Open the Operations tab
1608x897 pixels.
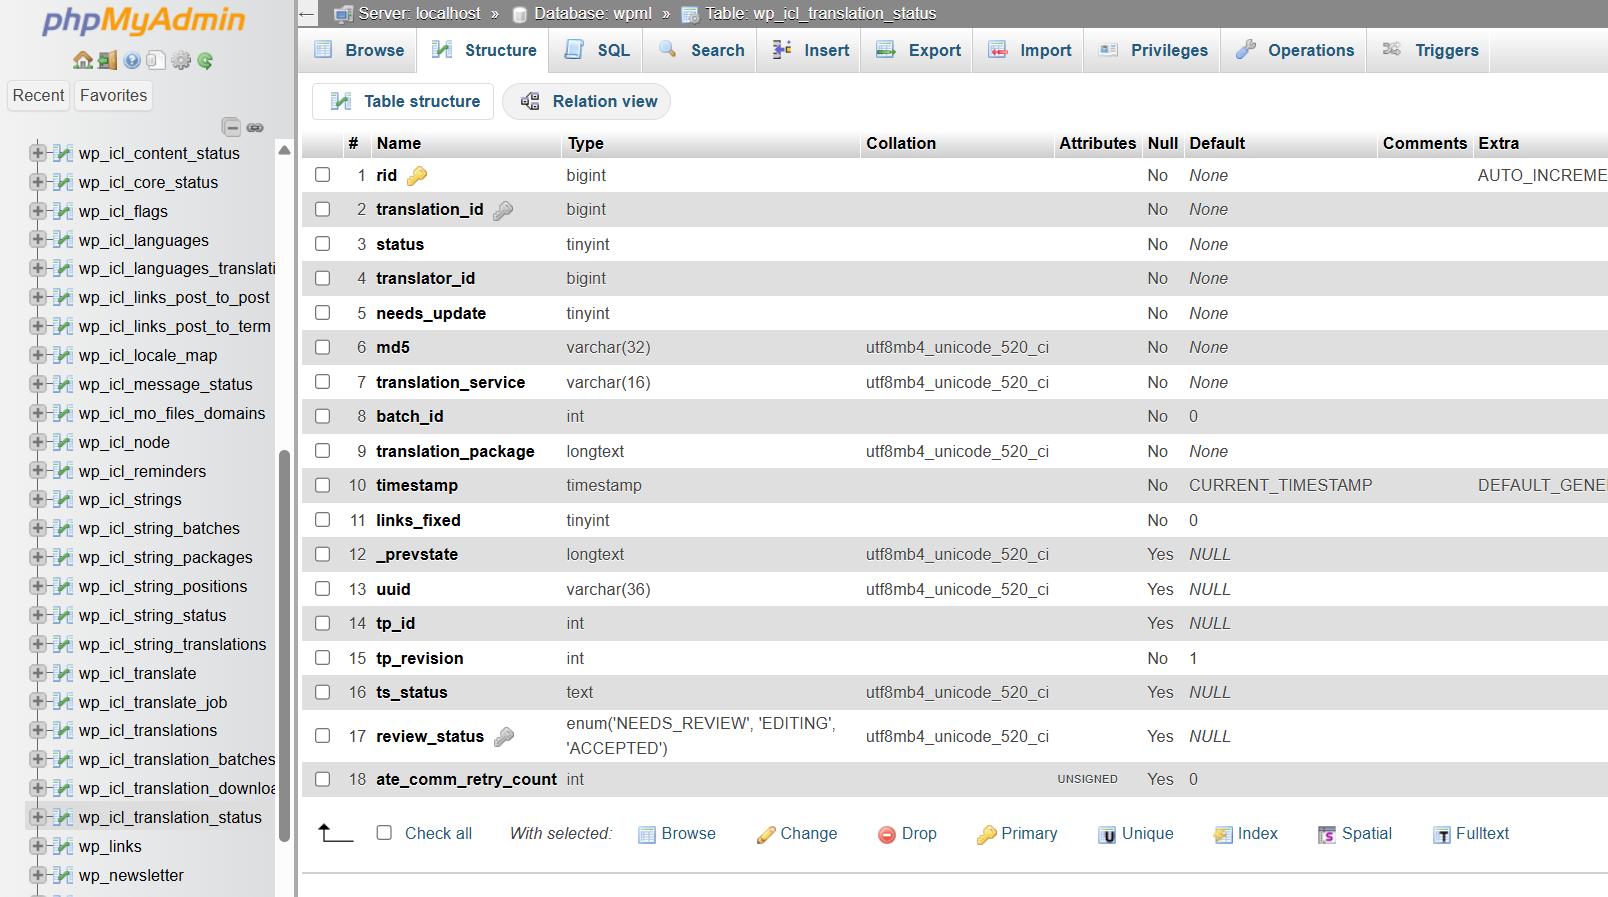coord(1294,50)
